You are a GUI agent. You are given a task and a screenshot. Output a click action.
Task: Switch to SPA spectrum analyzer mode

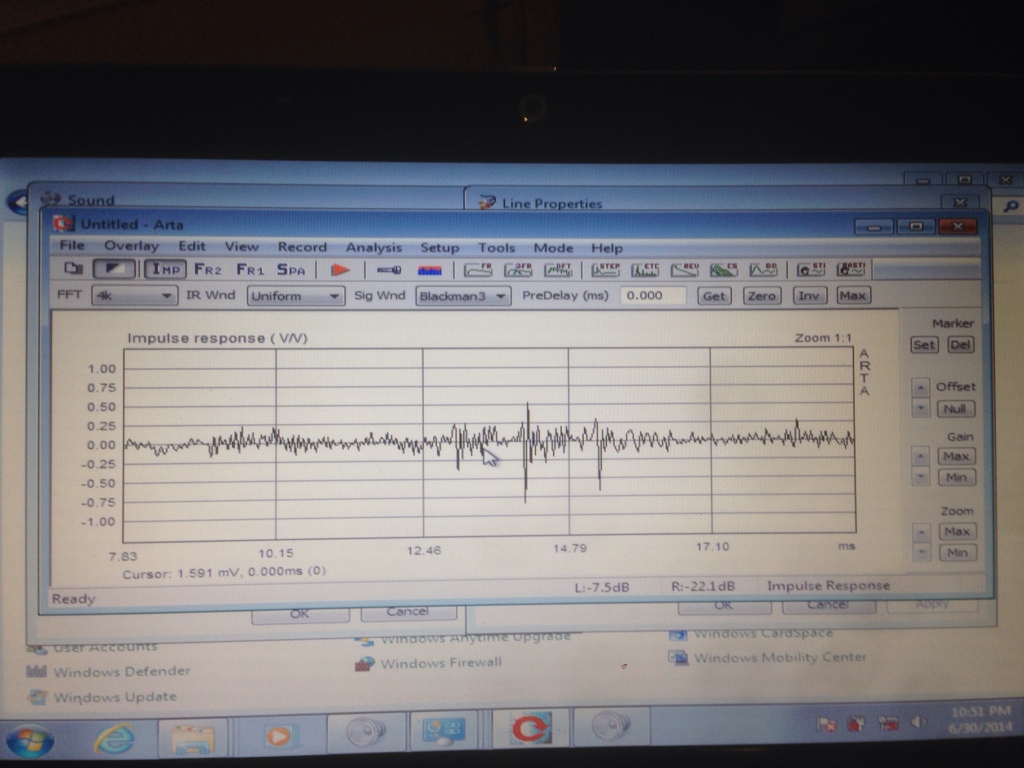click(291, 270)
